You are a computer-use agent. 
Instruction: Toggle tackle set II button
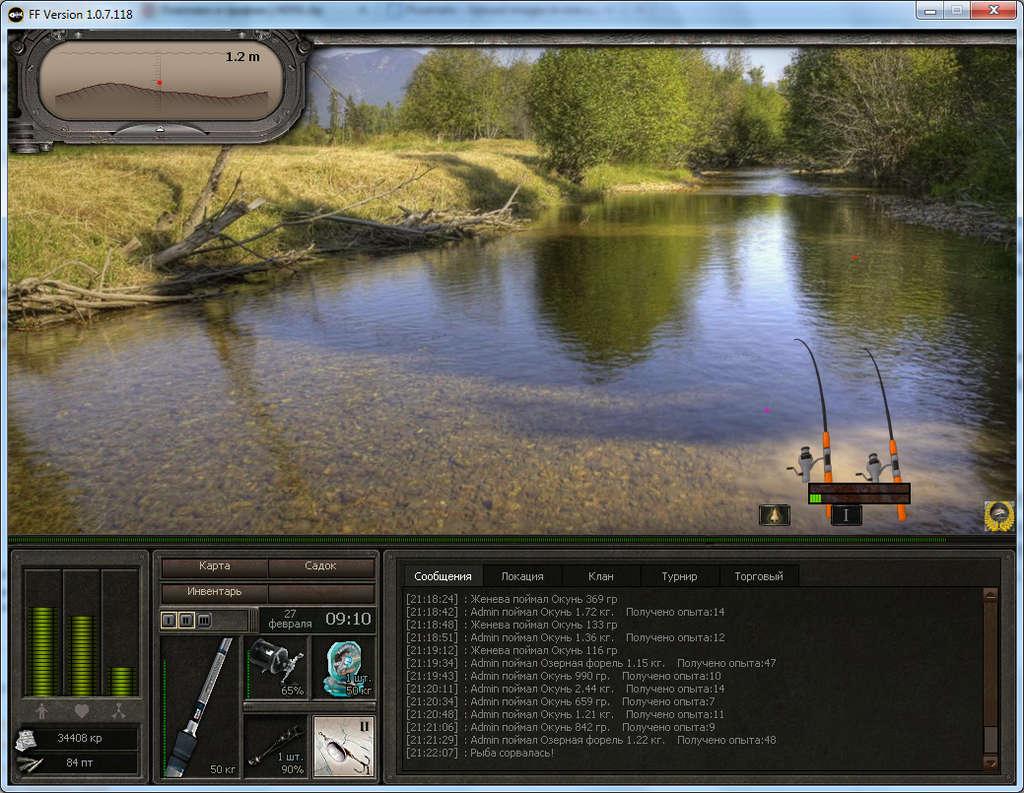click(186, 619)
